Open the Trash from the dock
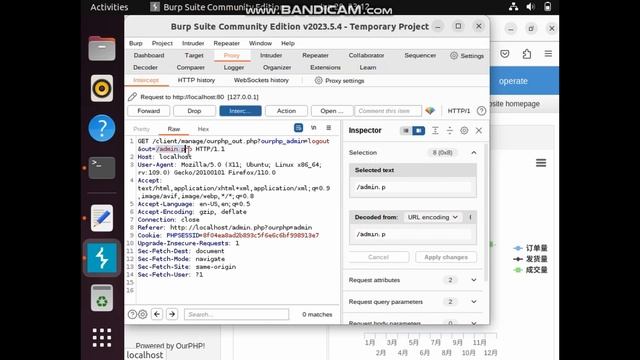The width and height of the screenshot is (640, 360). (102, 298)
